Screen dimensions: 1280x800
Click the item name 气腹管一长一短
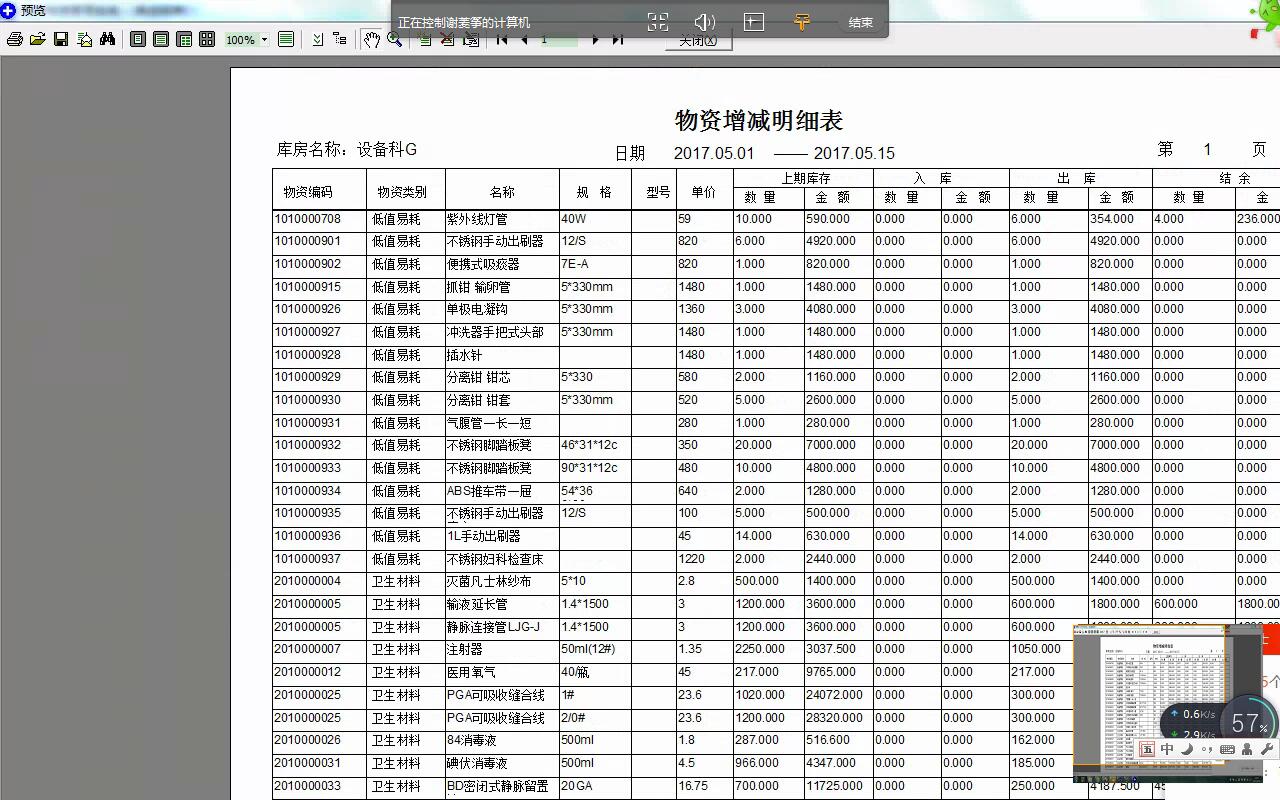click(489, 423)
